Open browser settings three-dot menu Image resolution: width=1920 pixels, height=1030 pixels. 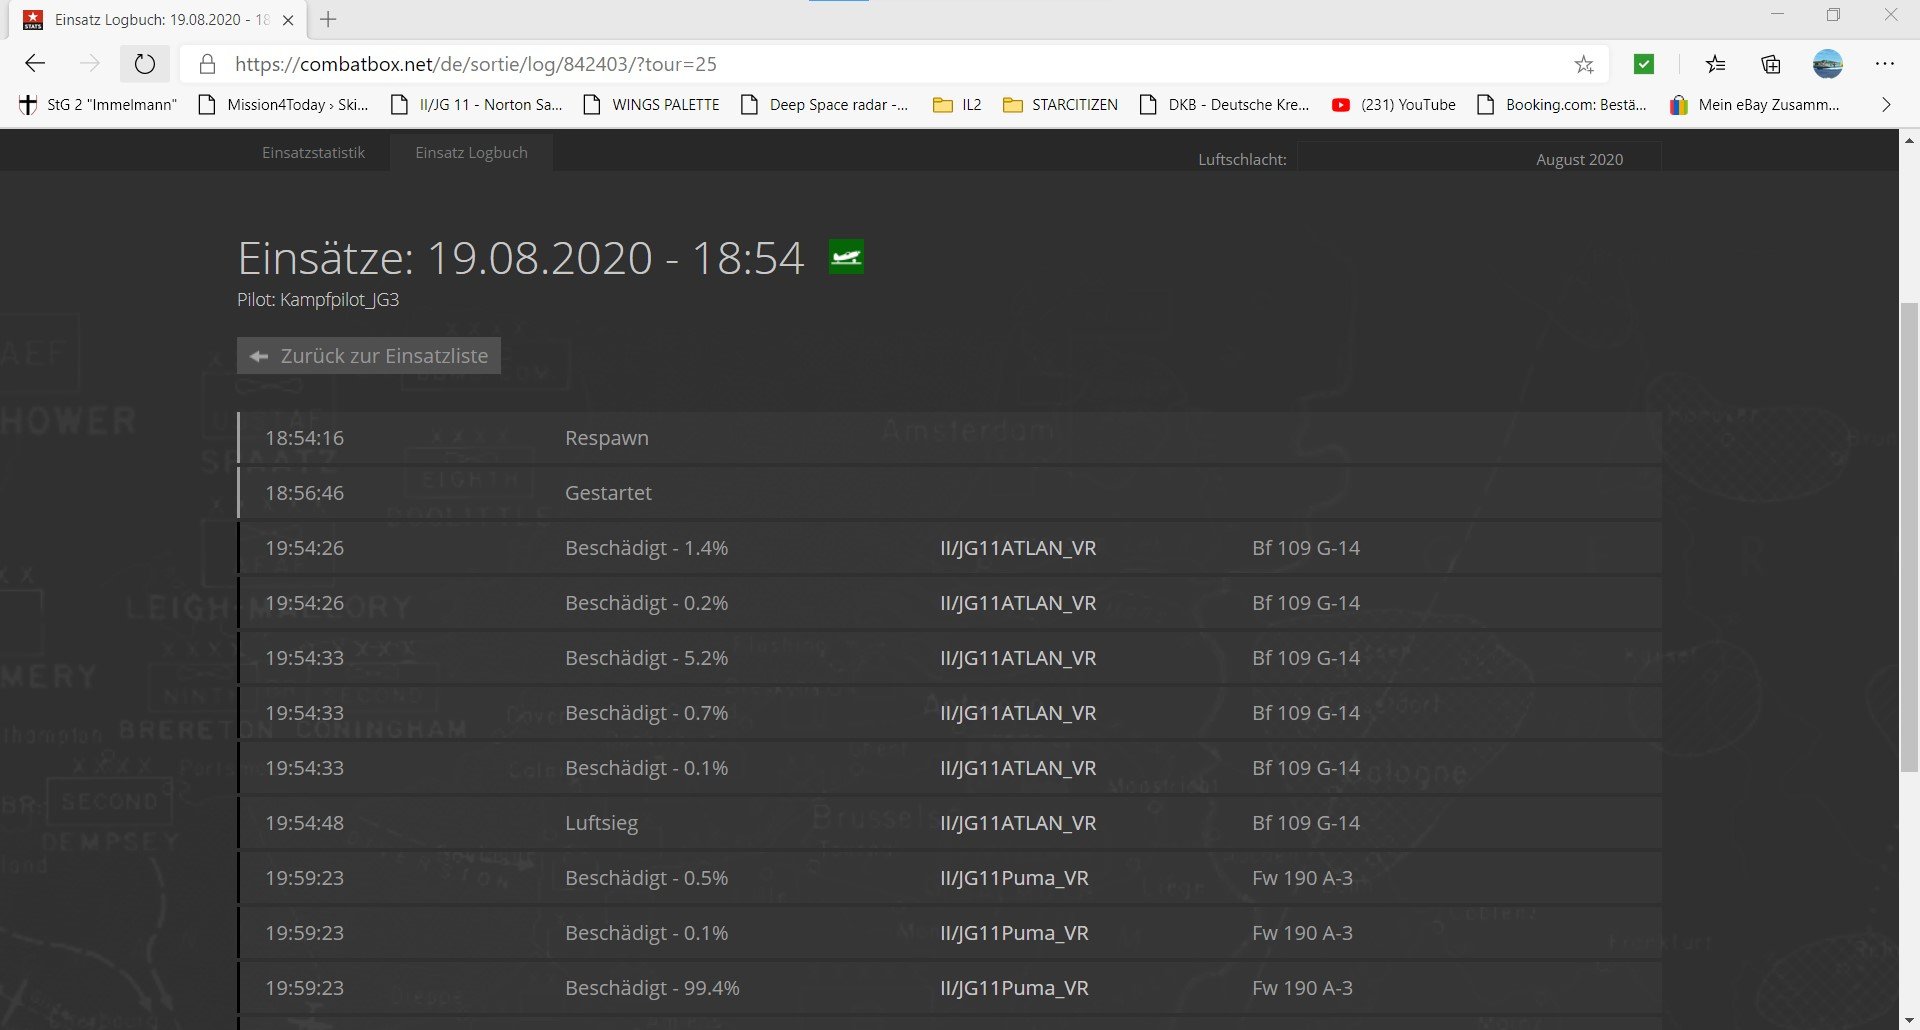1885,64
